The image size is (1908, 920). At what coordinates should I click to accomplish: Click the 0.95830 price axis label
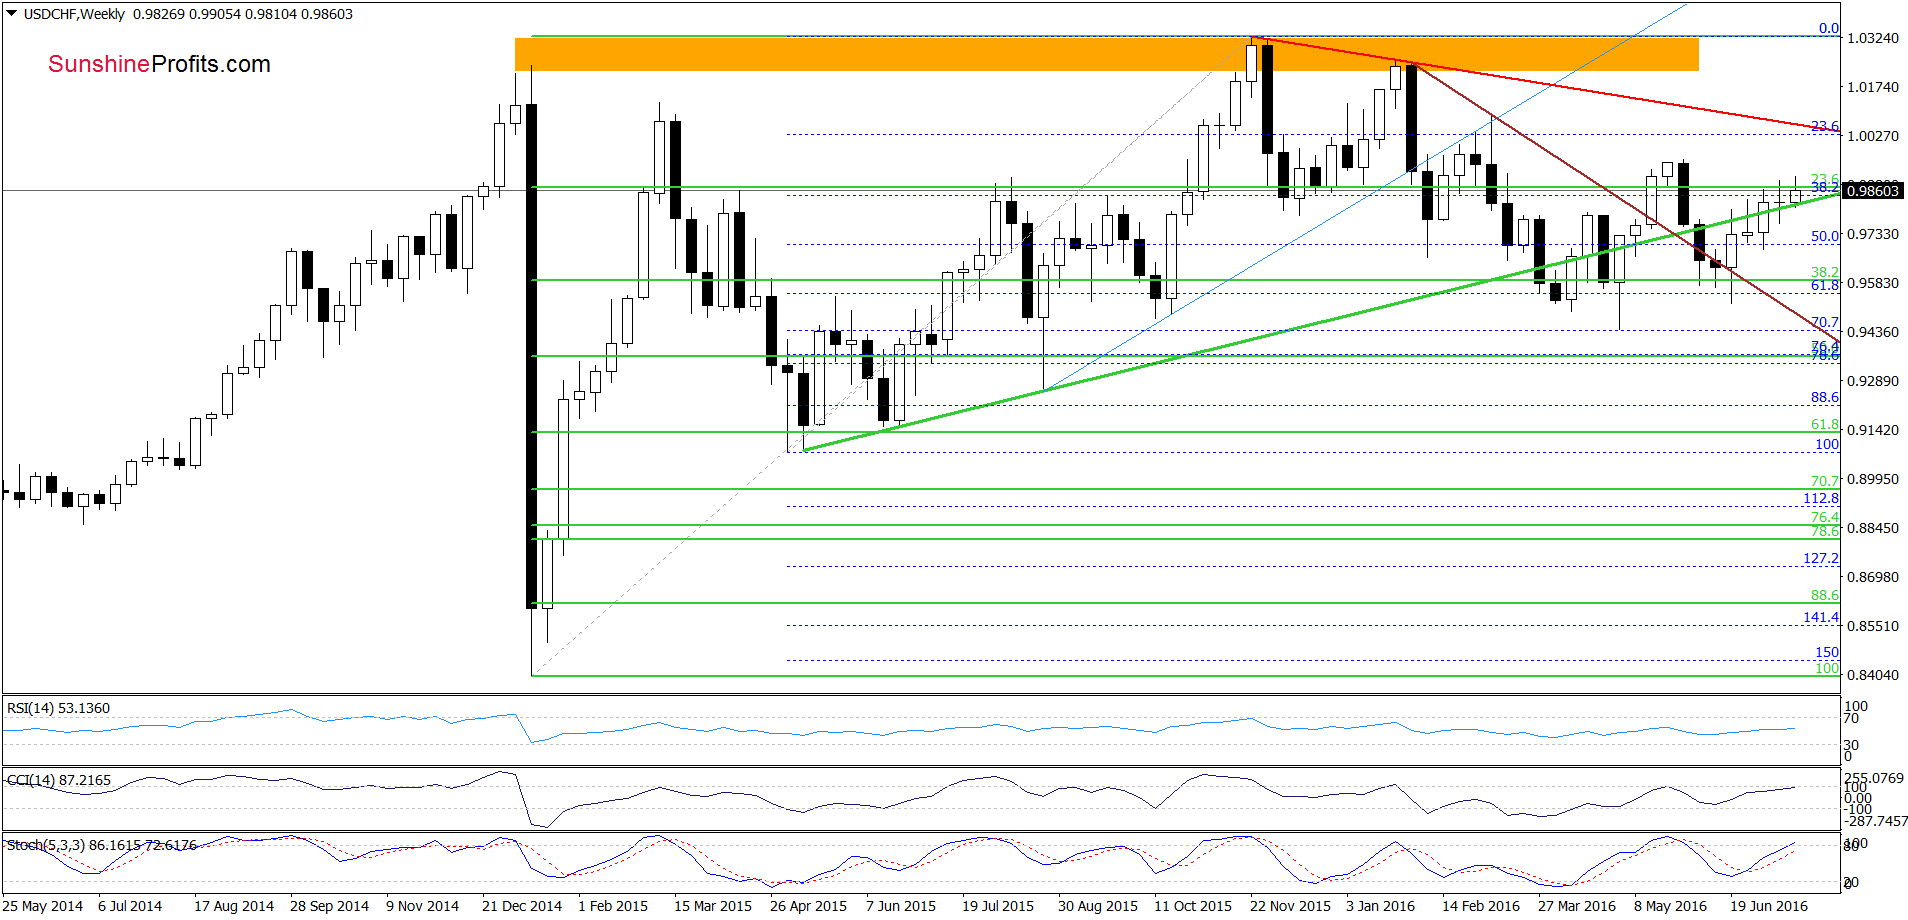(x=1873, y=283)
